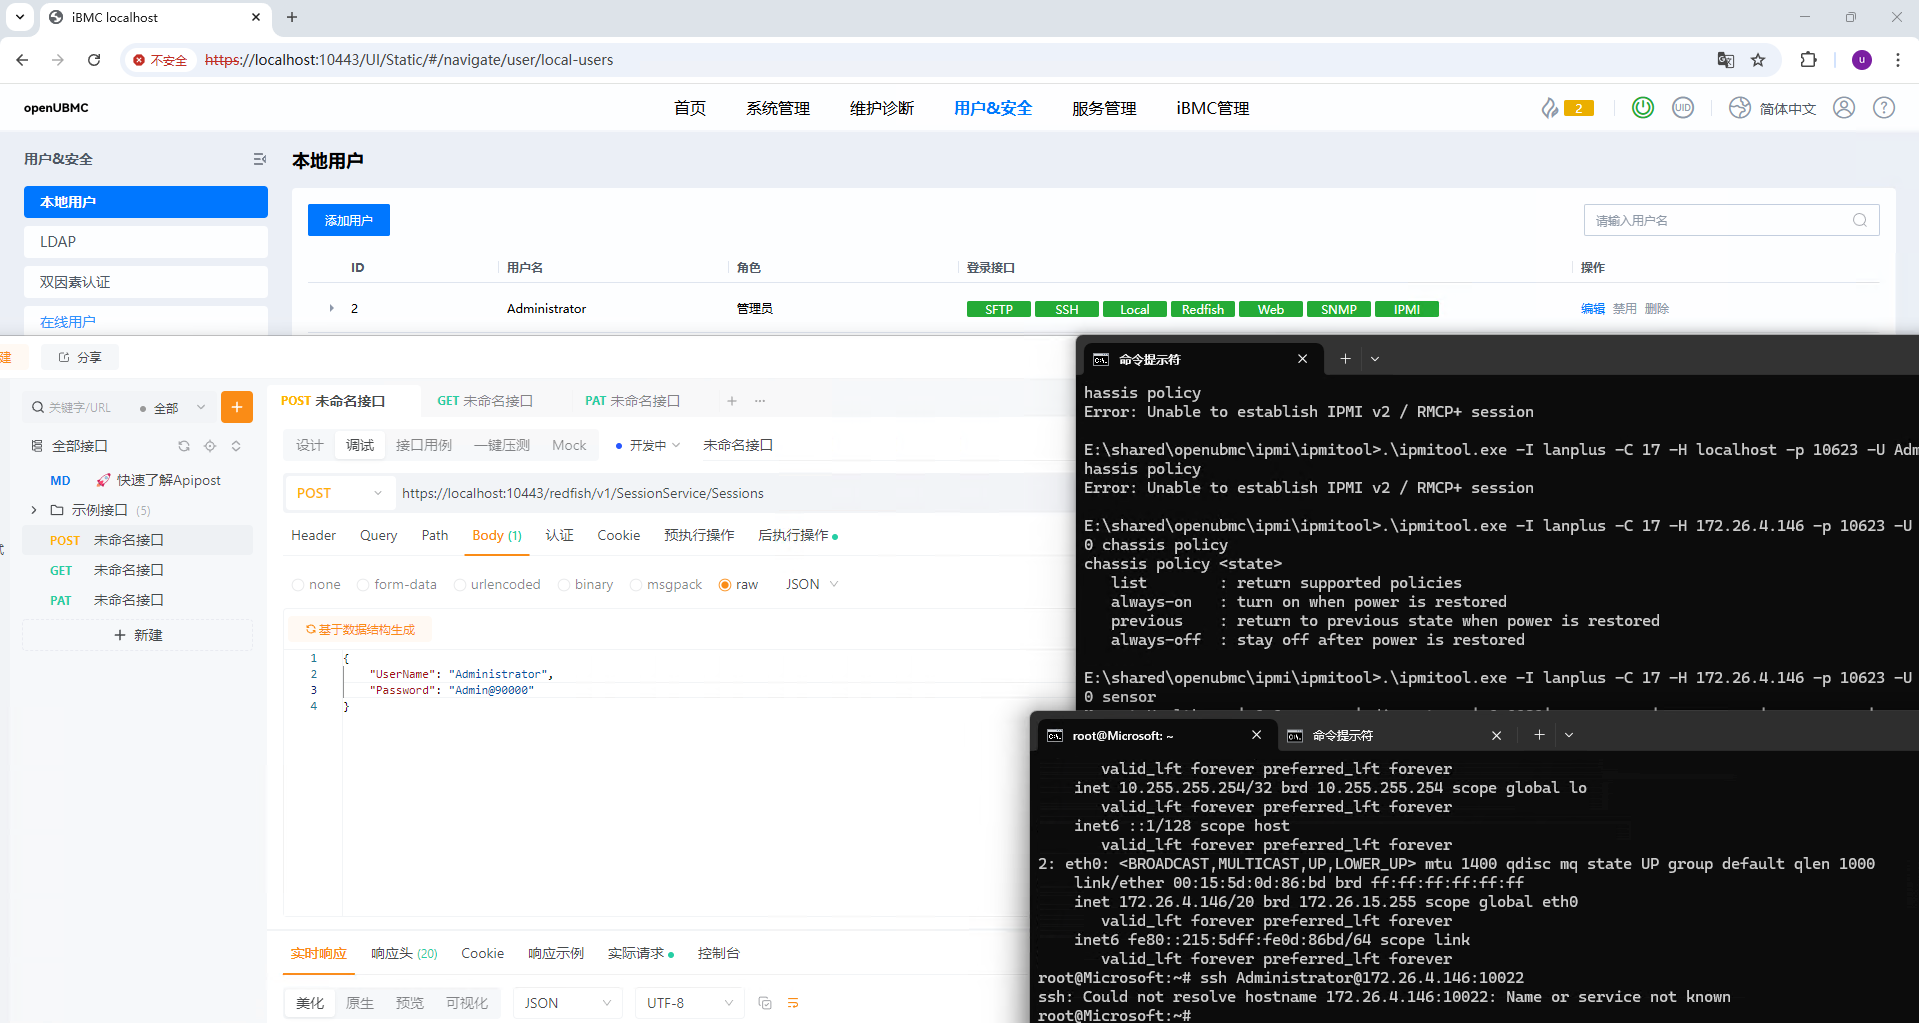1919x1023 pixels.
Task: Select the raw body type radio
Action: point(725,585)
